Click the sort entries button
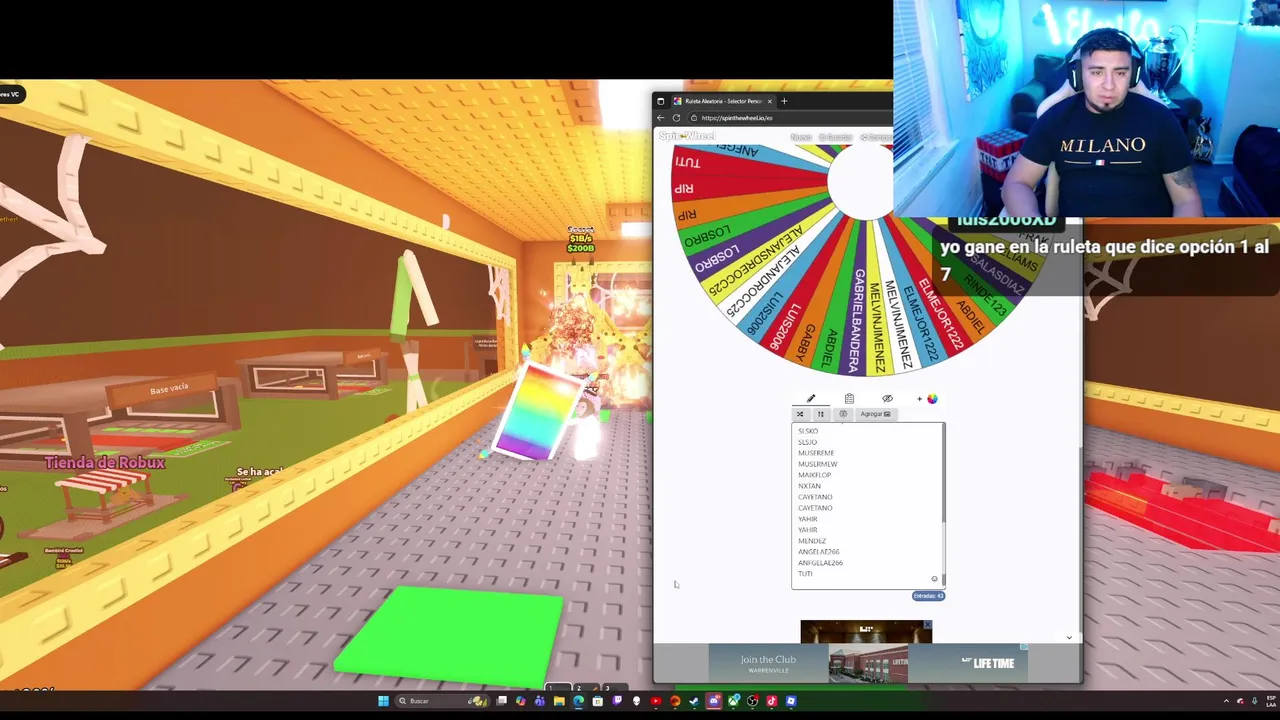 pos(821,414)
